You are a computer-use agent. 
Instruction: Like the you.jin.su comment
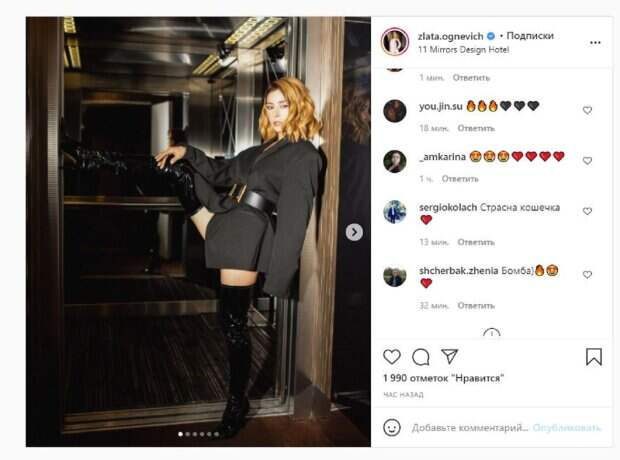tap(587, 110)
